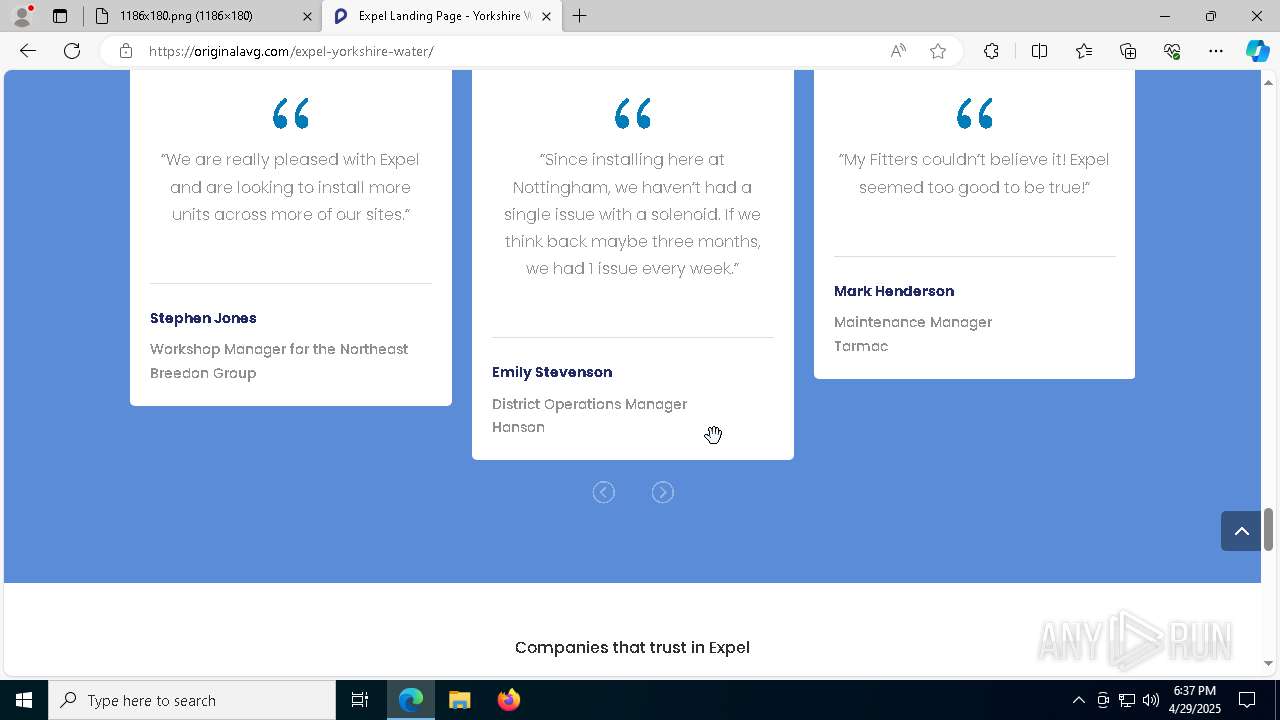Click the quote icon above Emily Stevenson testimonial
This screenshot has width=1280, height=720.
coord(633,114)
